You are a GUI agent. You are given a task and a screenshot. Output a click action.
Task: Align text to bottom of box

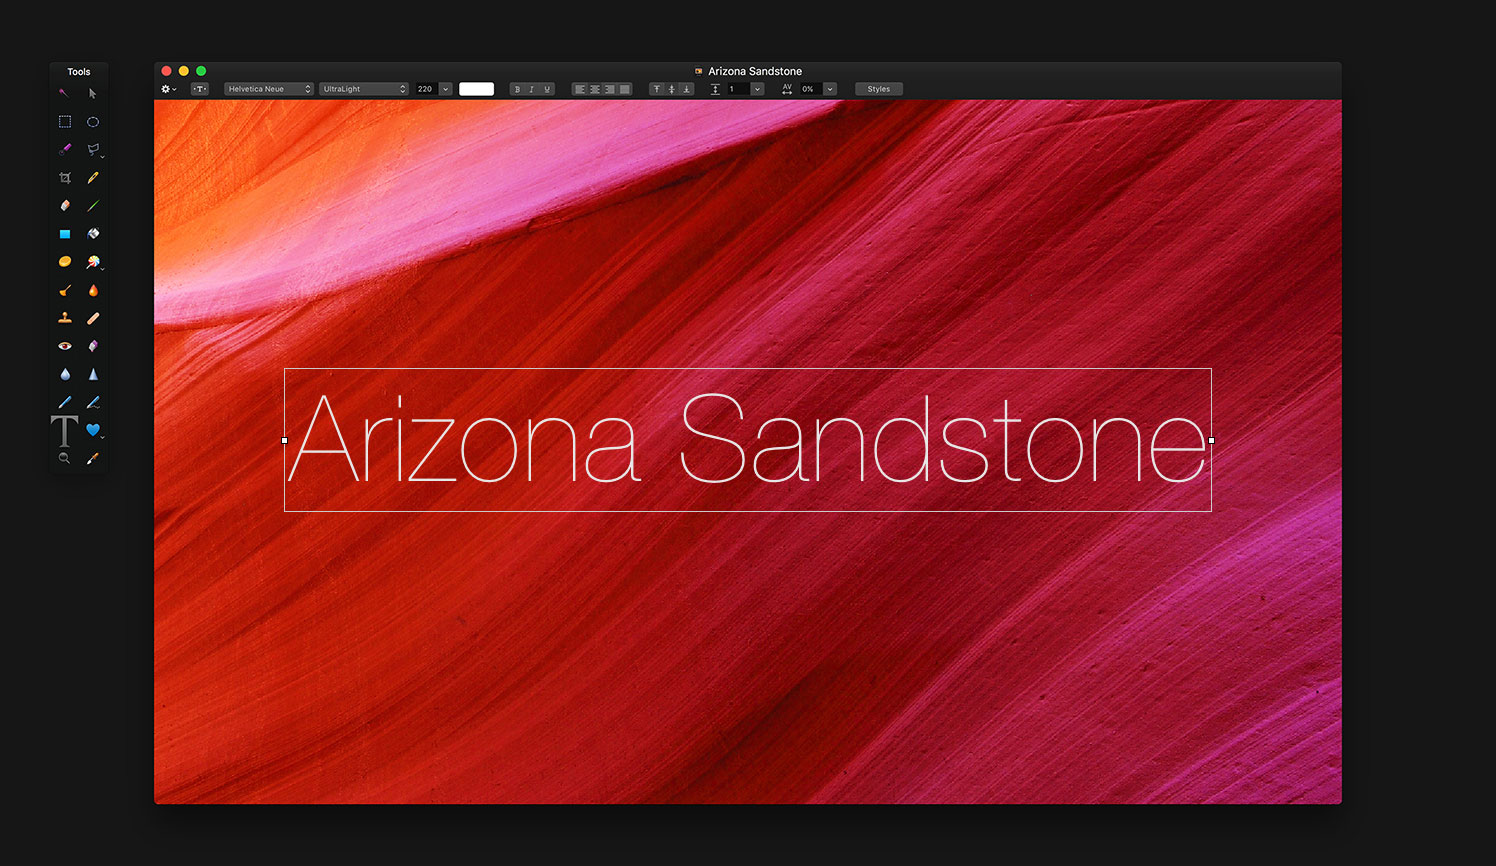[686, 89]
